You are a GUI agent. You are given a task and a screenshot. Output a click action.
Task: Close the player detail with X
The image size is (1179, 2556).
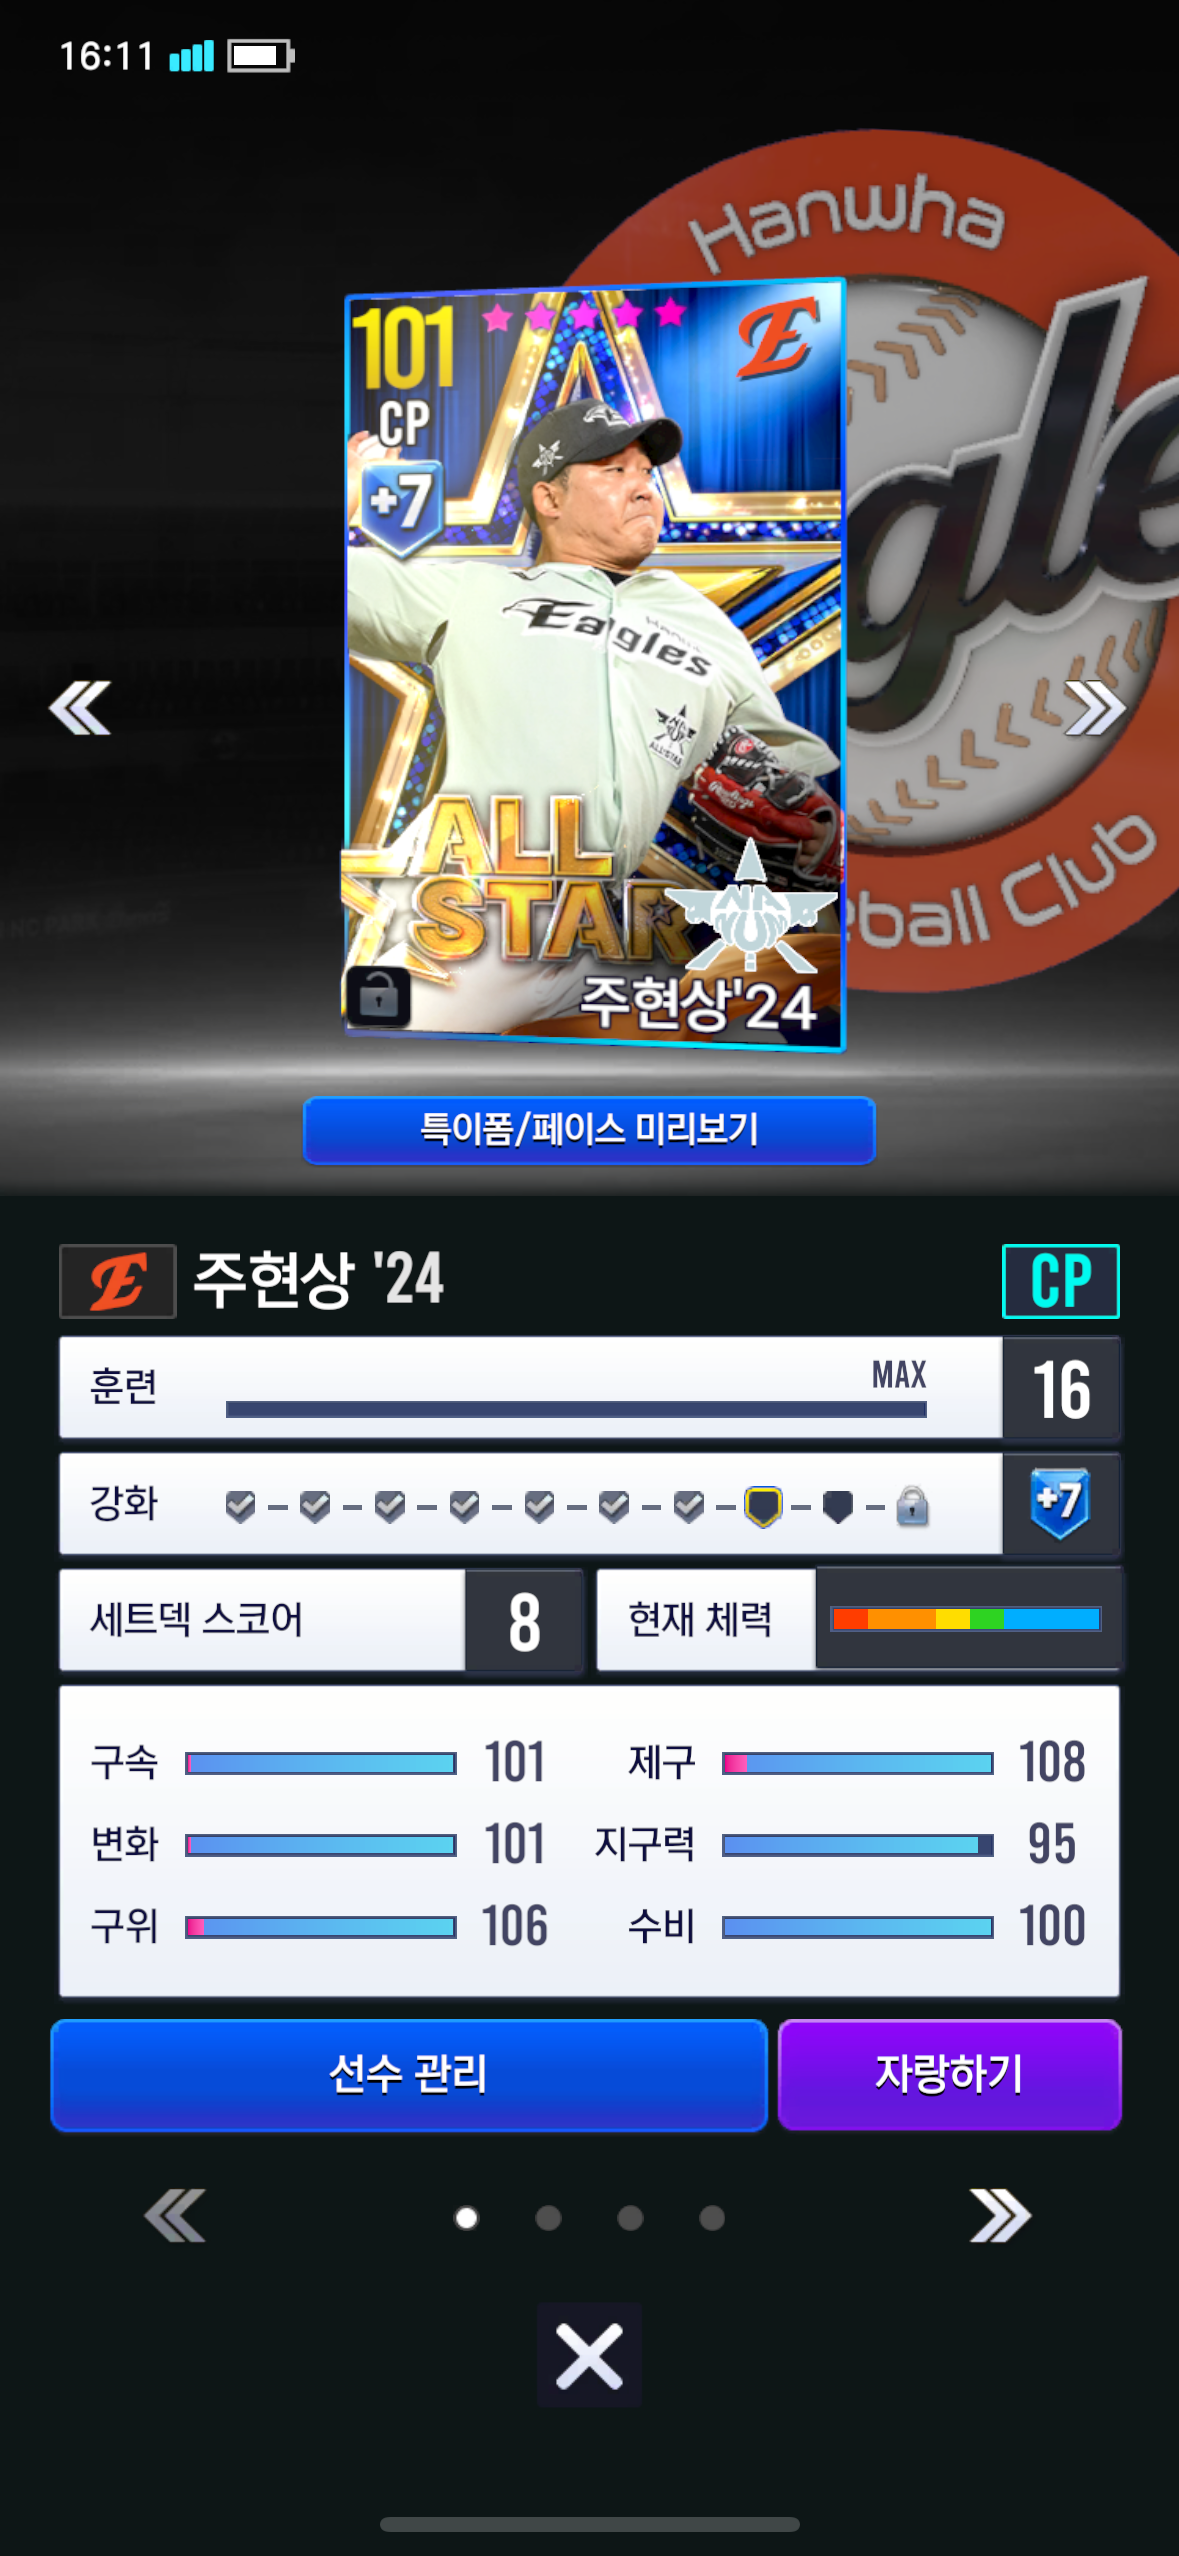[x=589, y=2355]
